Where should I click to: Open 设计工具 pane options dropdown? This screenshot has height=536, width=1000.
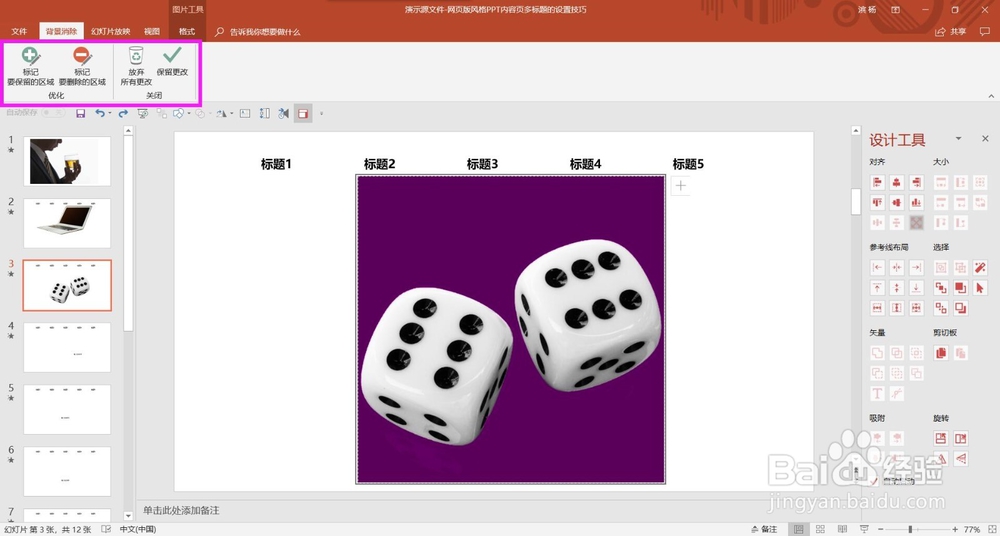click(x=958, y=139)
